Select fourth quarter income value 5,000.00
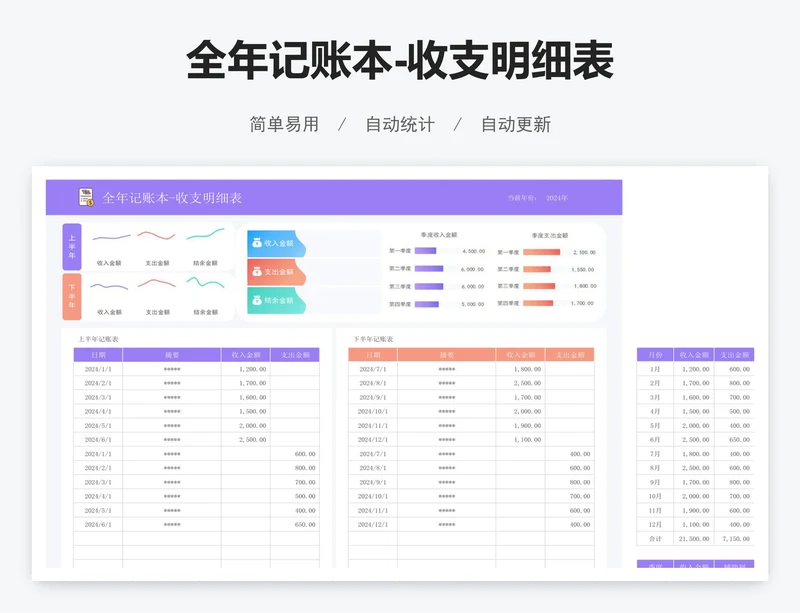Screen dimensions: 800x613 [472, 304]
